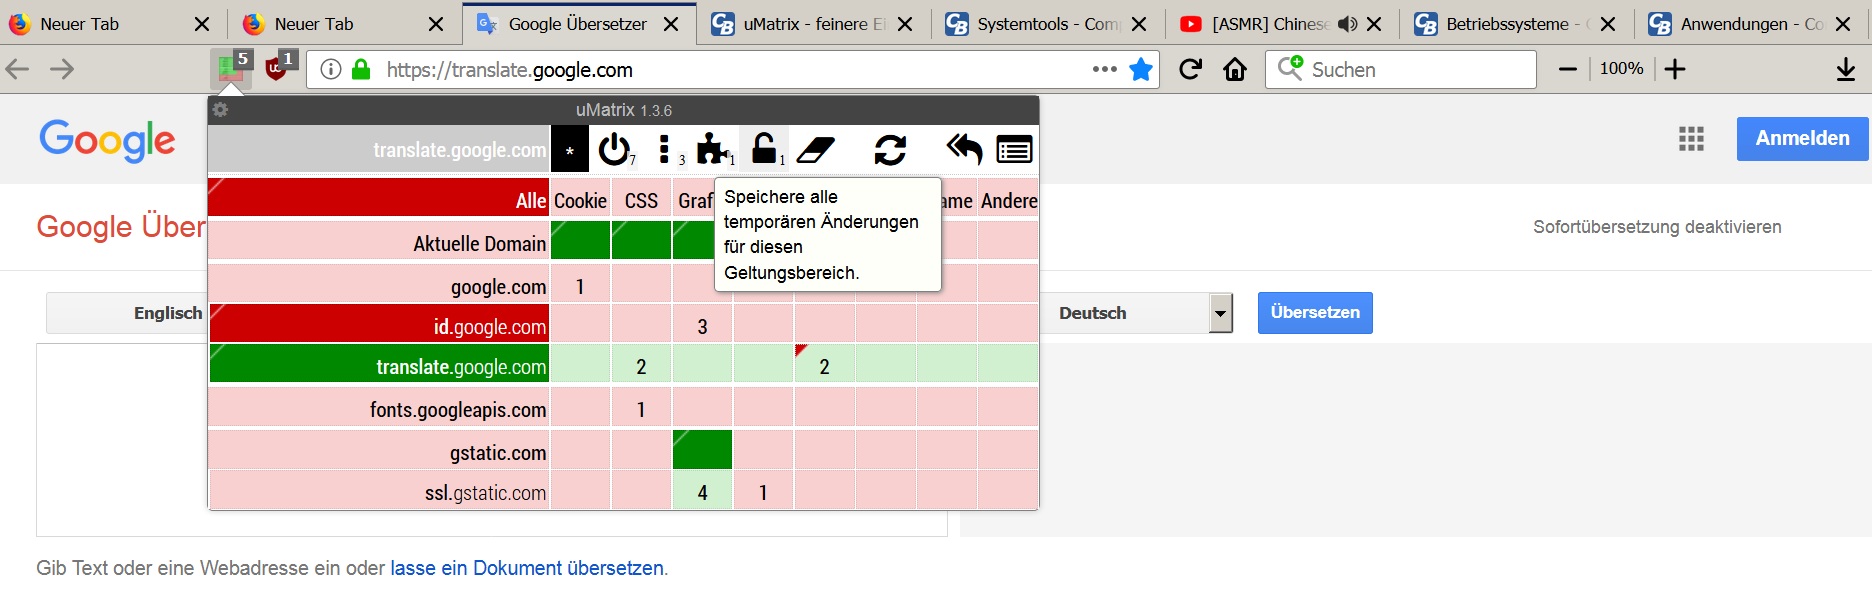This screenshot has height=604, width=1872.
Task: Toggle id.google.com cell showing 3
Action: coord(702,324)
